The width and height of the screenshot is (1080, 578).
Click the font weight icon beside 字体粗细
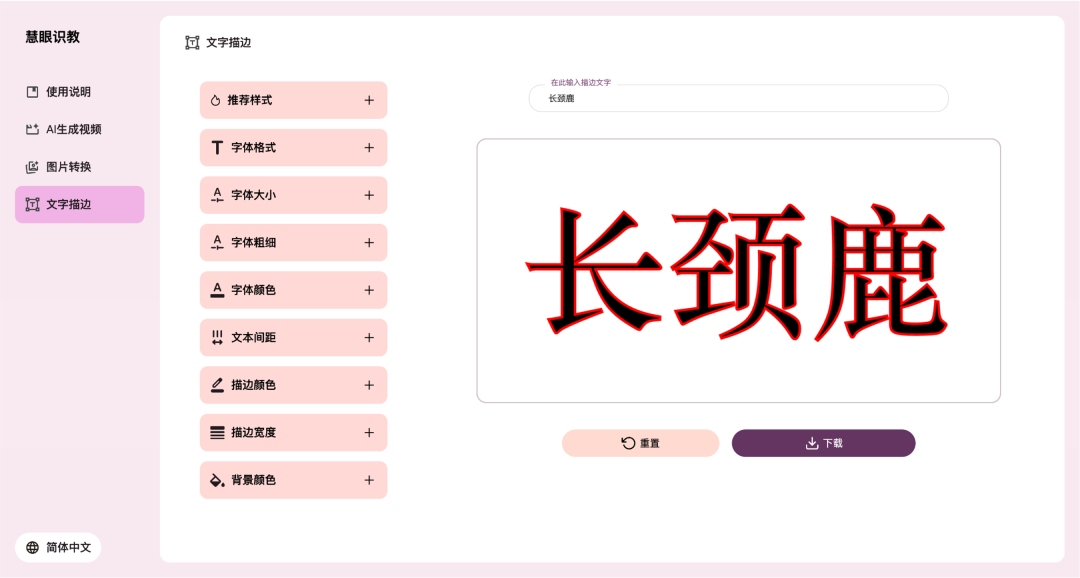[x=217, y=242]
